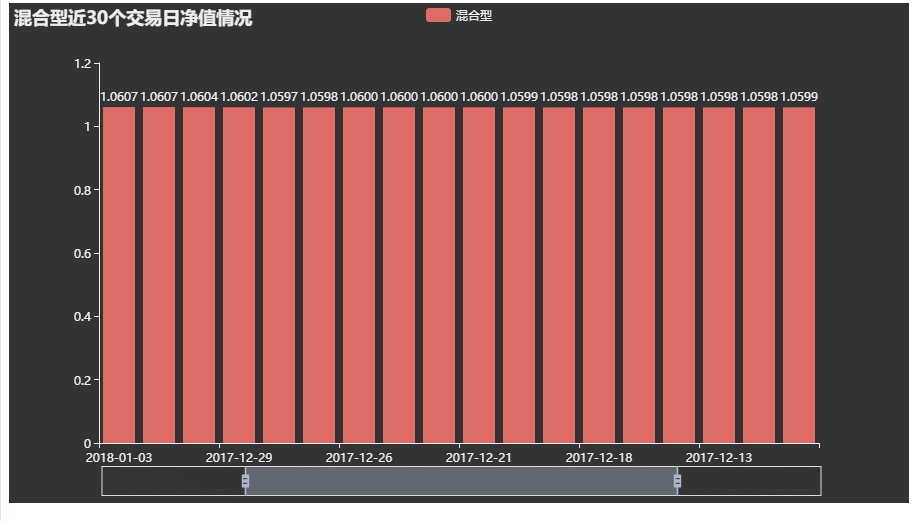
Task: Select the last bar at the right end
Action: tap(799, 275)
